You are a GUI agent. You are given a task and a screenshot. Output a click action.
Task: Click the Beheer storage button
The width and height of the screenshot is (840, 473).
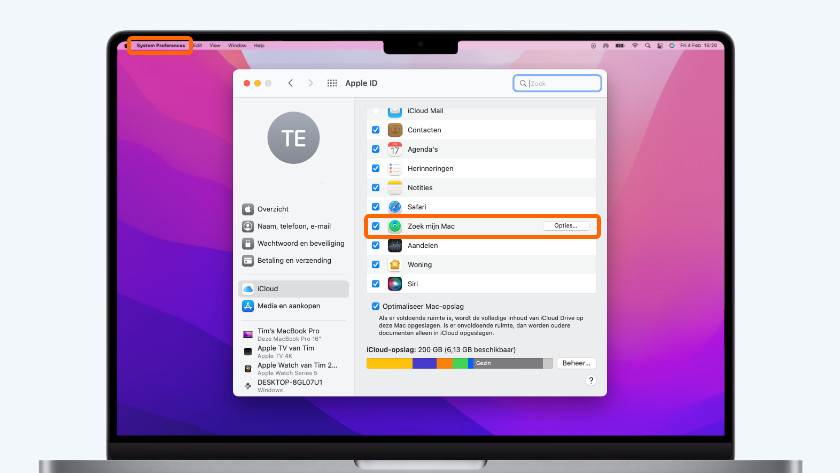tap(576, 363)
